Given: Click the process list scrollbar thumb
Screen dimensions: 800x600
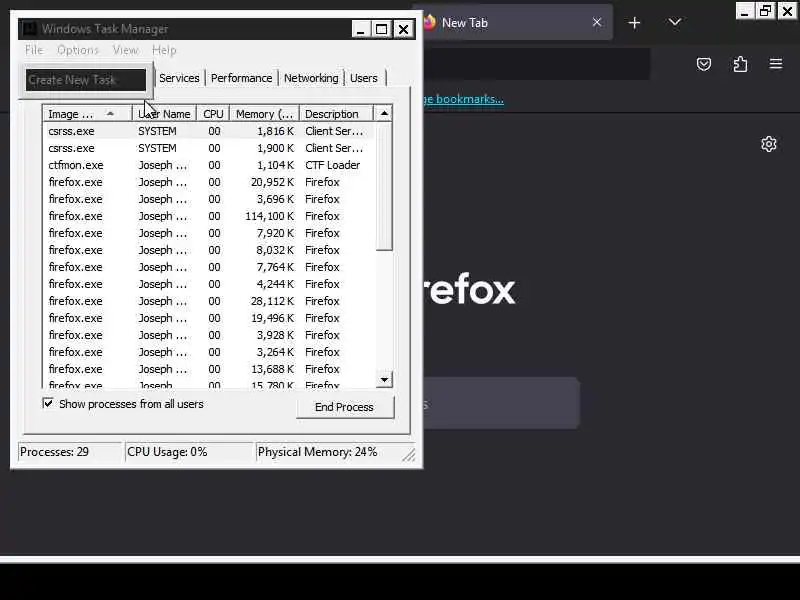Looking at the screenshot, I should (x=384, y=186).
